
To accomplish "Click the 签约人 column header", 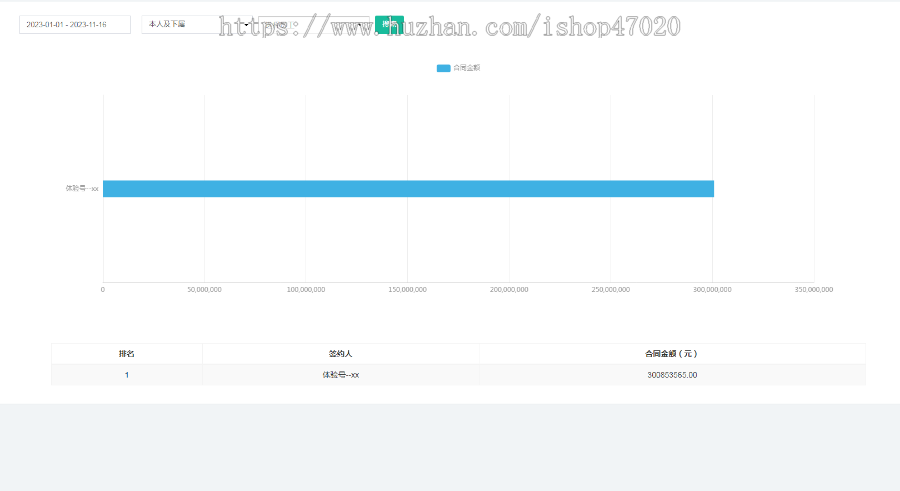I will [340, 354].
